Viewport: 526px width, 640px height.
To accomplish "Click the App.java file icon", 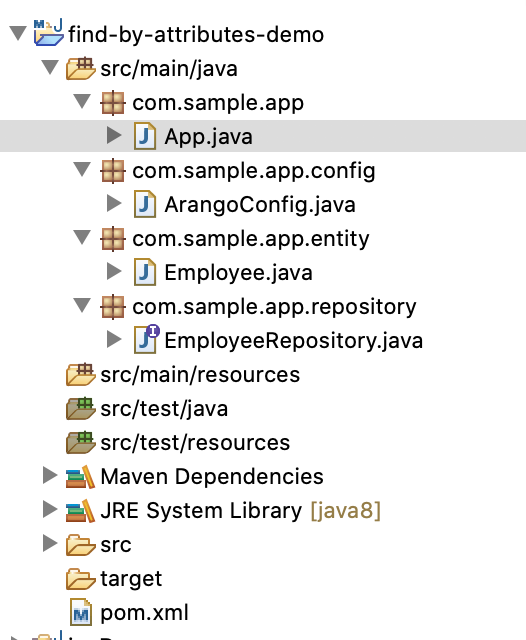I will 145,136.
